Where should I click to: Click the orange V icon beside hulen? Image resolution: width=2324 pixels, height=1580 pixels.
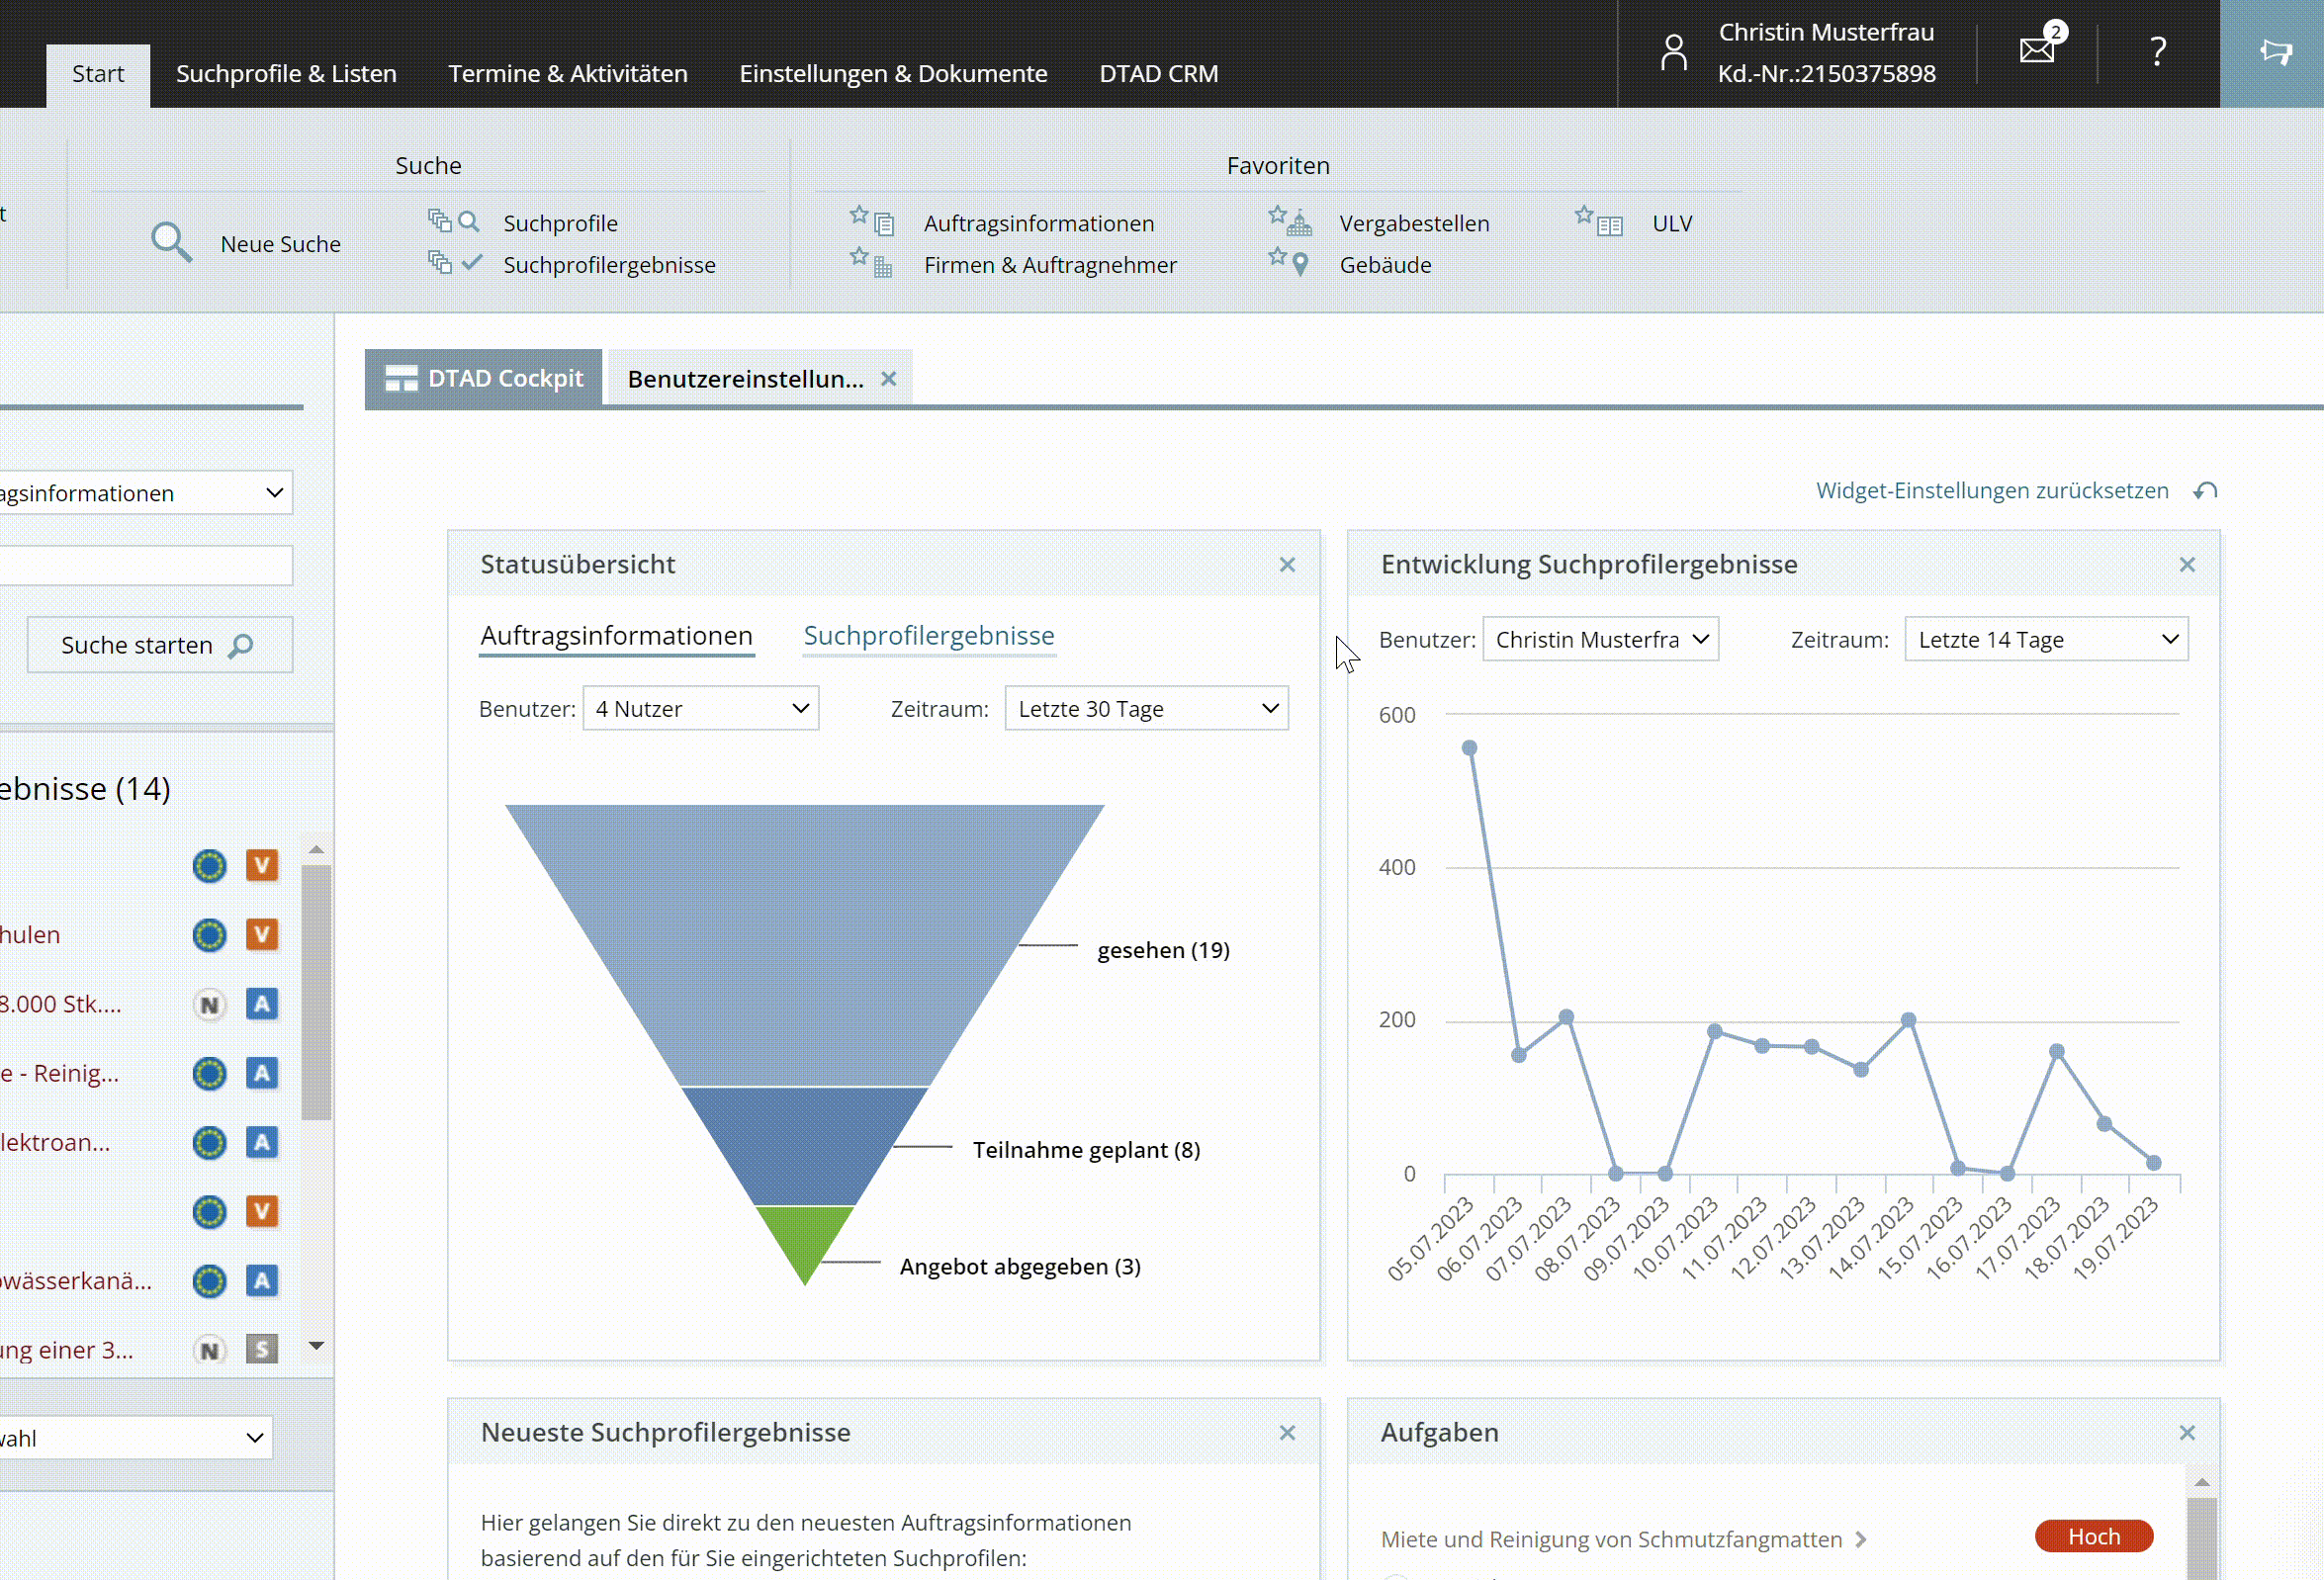click(x=262, y=934)
